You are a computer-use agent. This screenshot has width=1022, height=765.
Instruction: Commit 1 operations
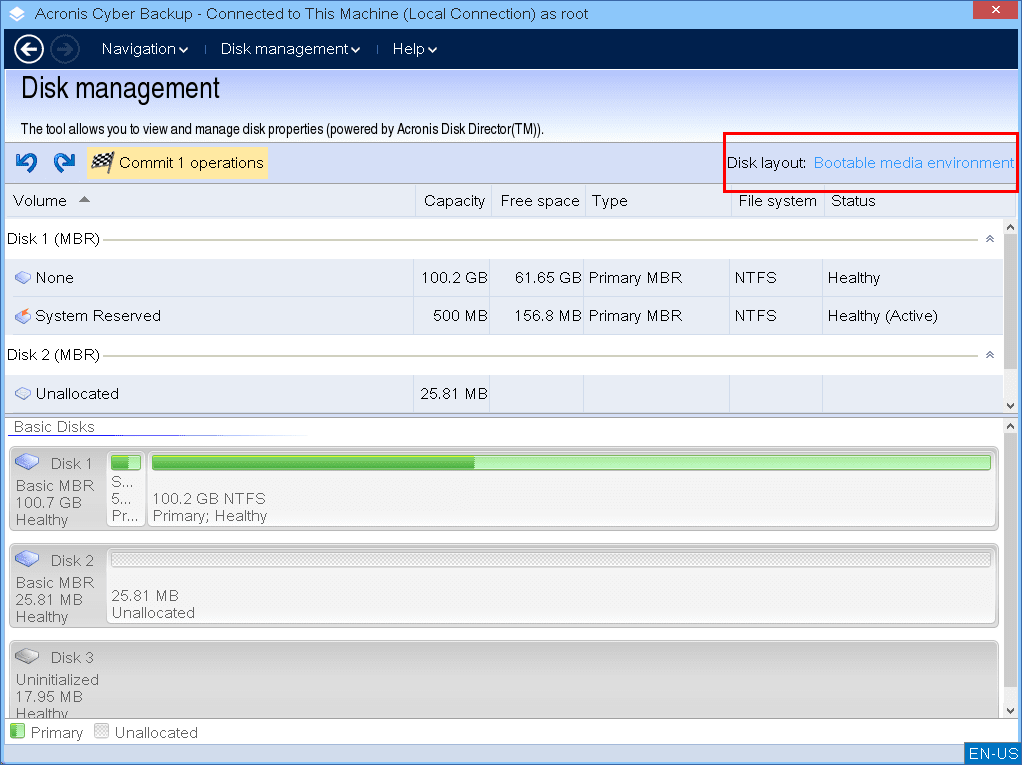(x=177, y=163)
